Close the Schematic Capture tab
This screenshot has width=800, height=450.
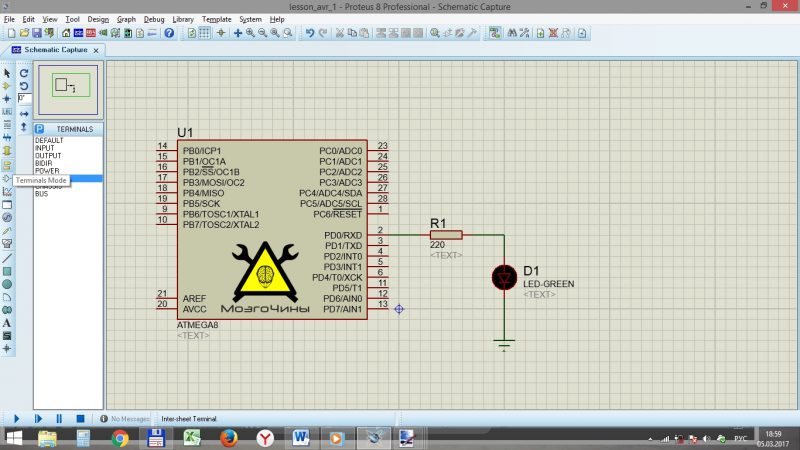[x=96, y=51]
